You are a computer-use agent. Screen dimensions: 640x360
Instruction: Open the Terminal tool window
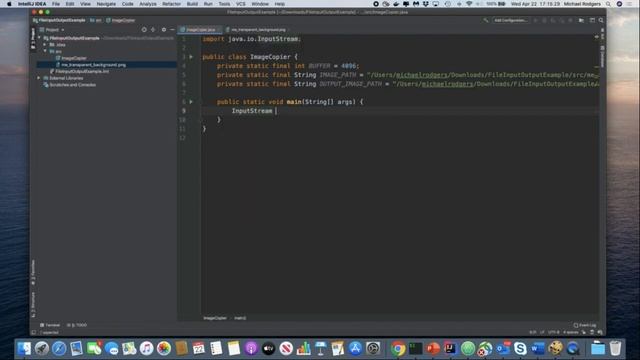pos(50,325)
